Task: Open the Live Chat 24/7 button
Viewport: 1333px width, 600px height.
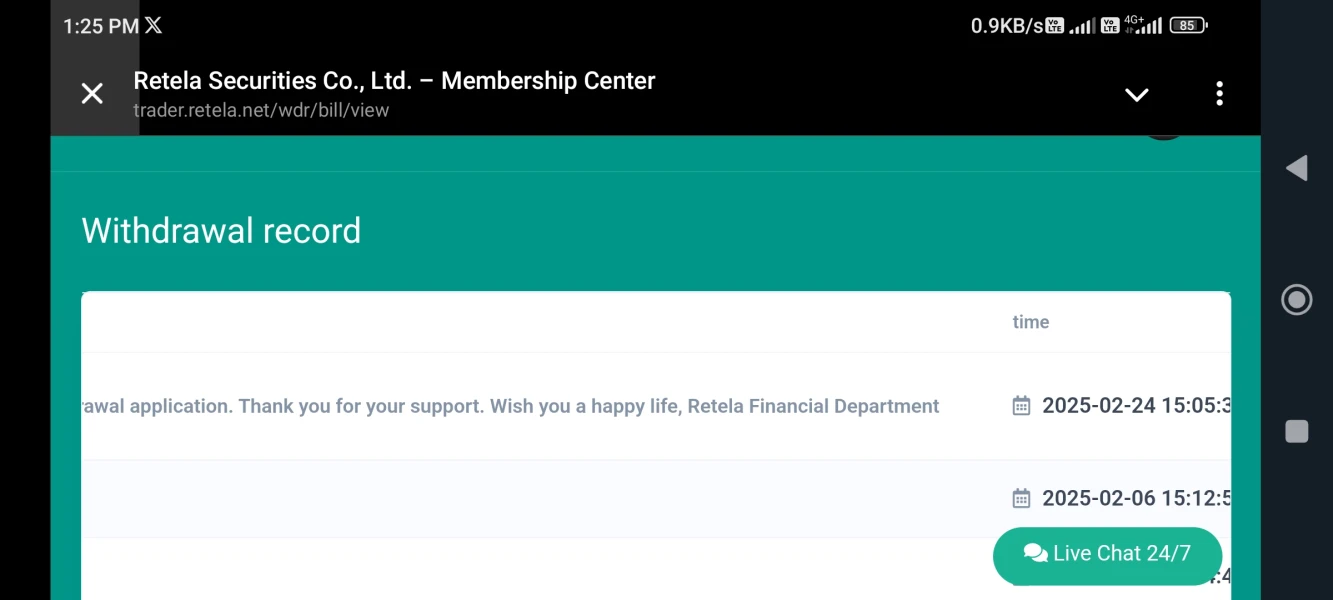Action: [1107, 554]
